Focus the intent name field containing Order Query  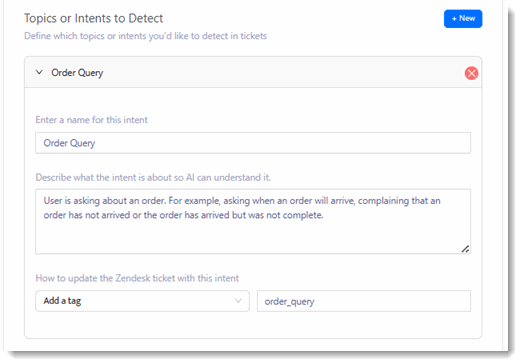[253, 143]
